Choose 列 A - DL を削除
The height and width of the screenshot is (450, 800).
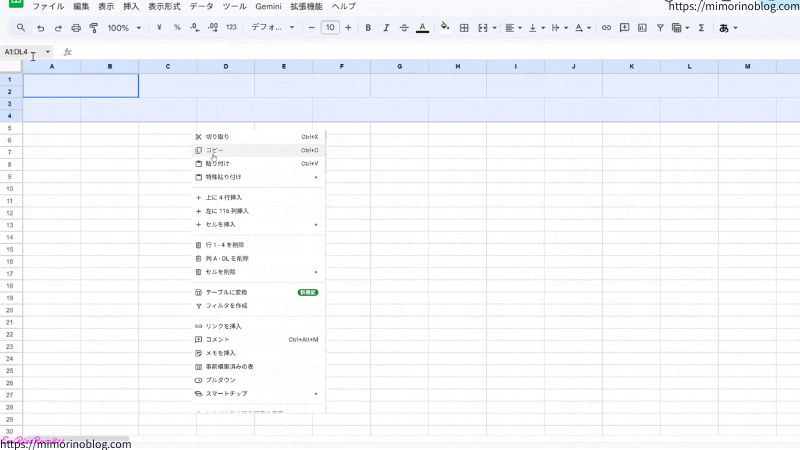[258, 259]
